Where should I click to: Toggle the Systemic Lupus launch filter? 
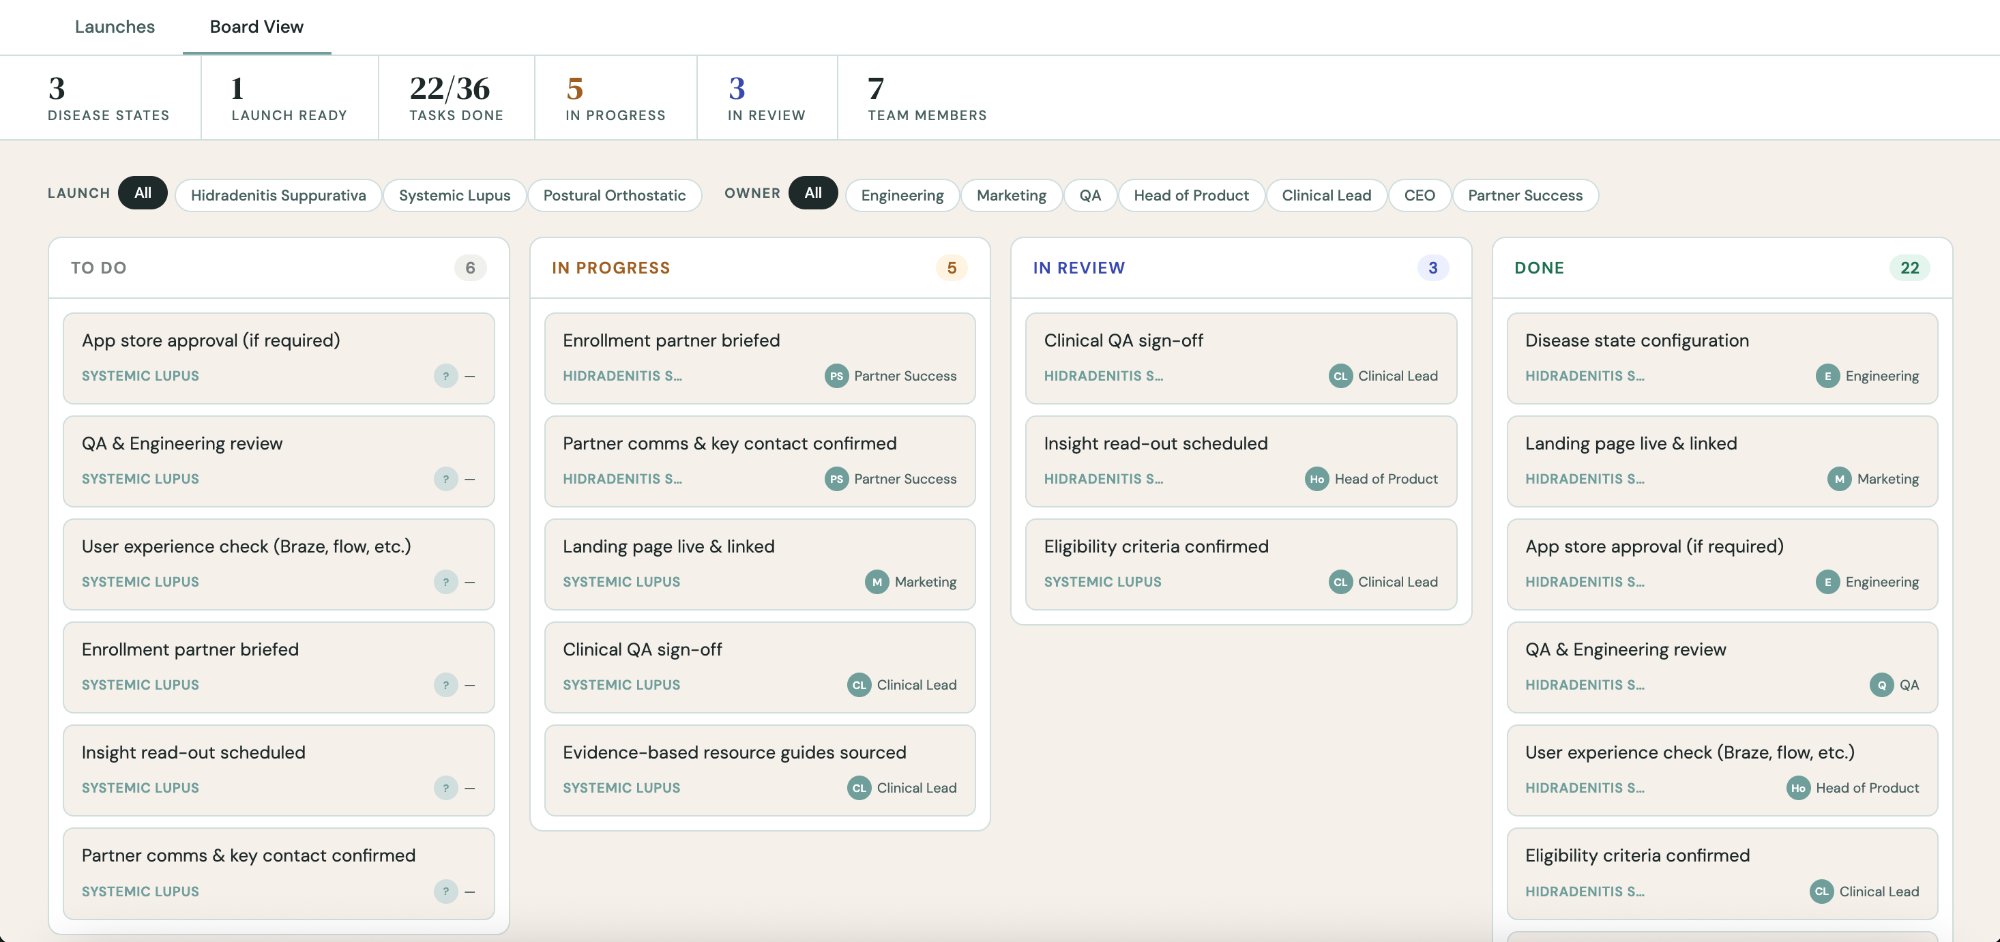pyautogui.click(x=454, y=195)
